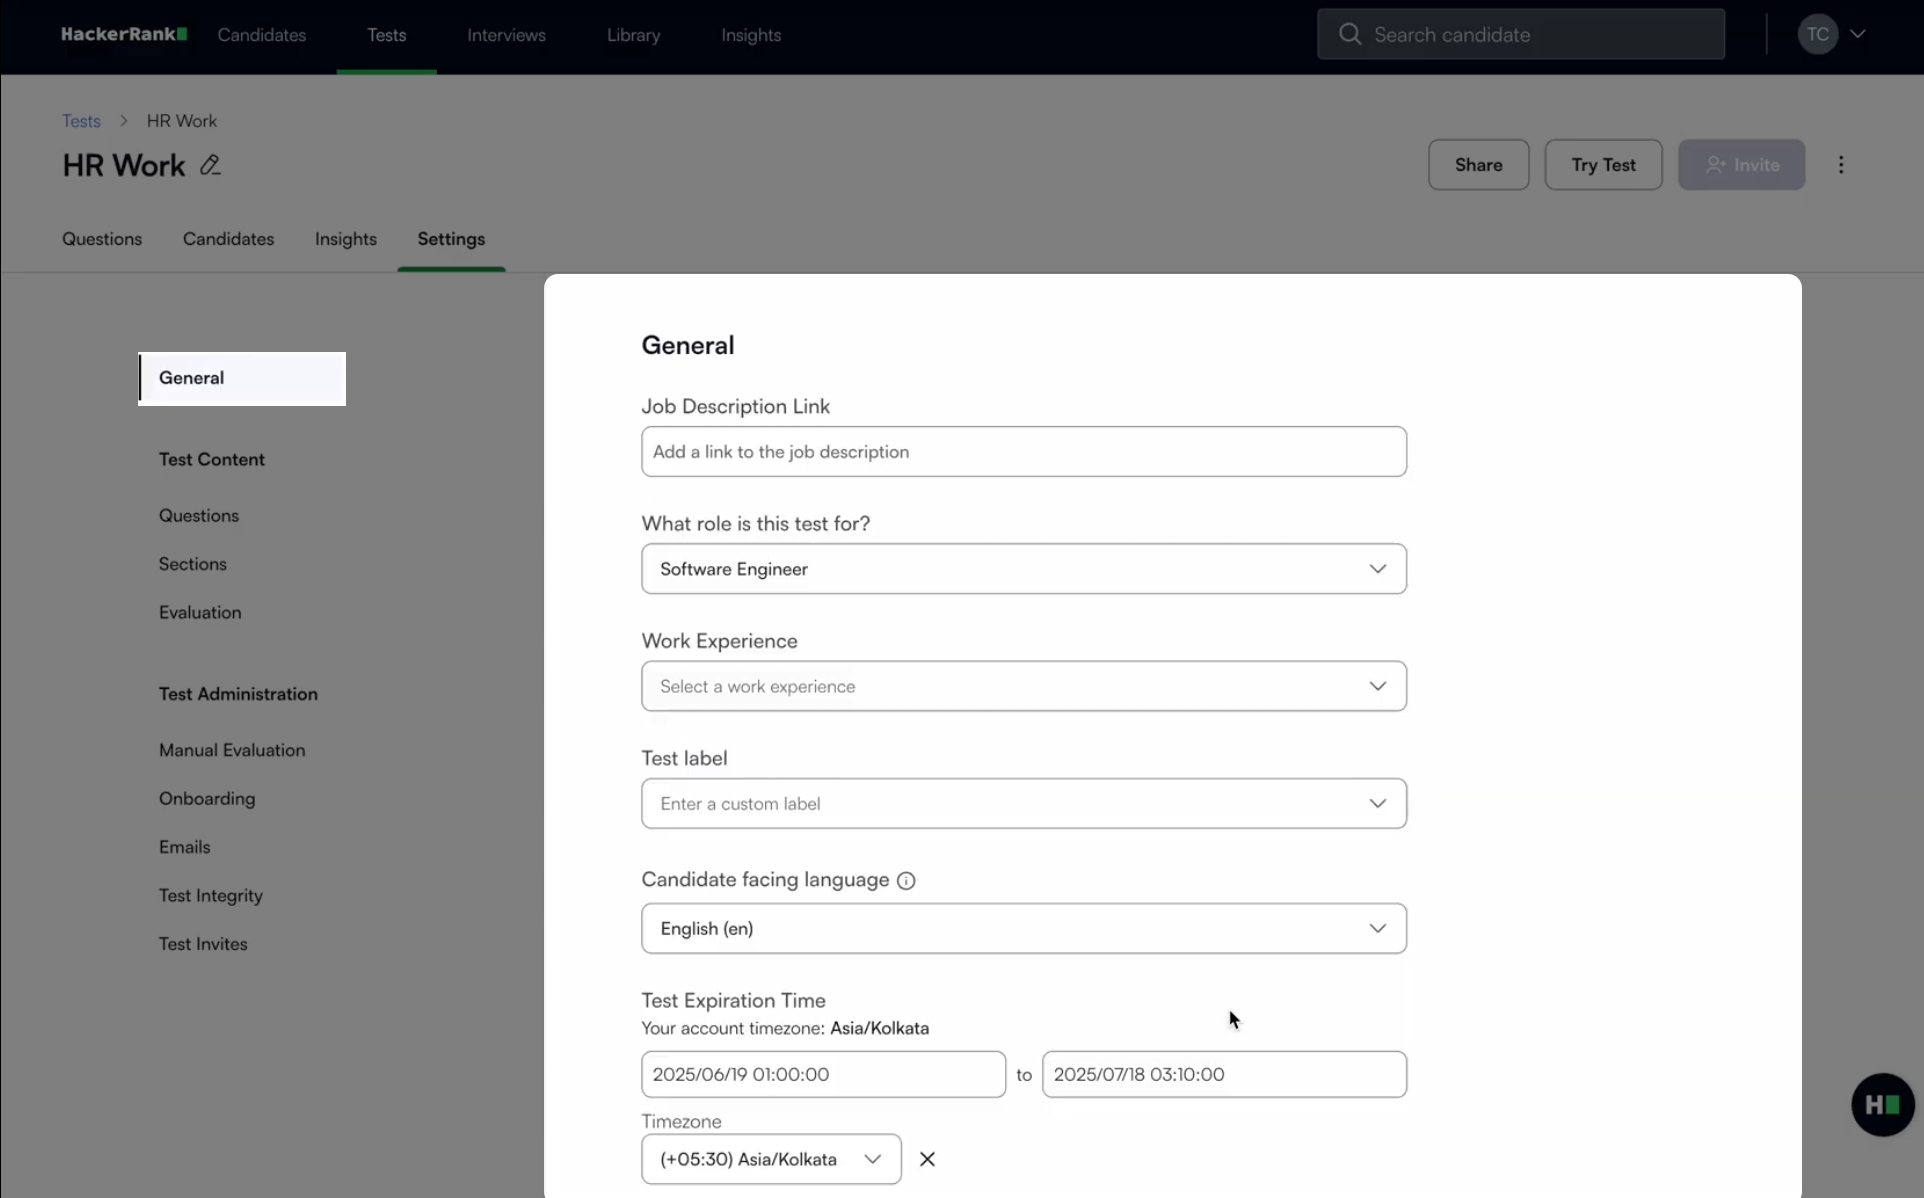Screen dimensions: 1924x1198
Task: Clear the timezone with the X icon
Action: point(927,1159)
